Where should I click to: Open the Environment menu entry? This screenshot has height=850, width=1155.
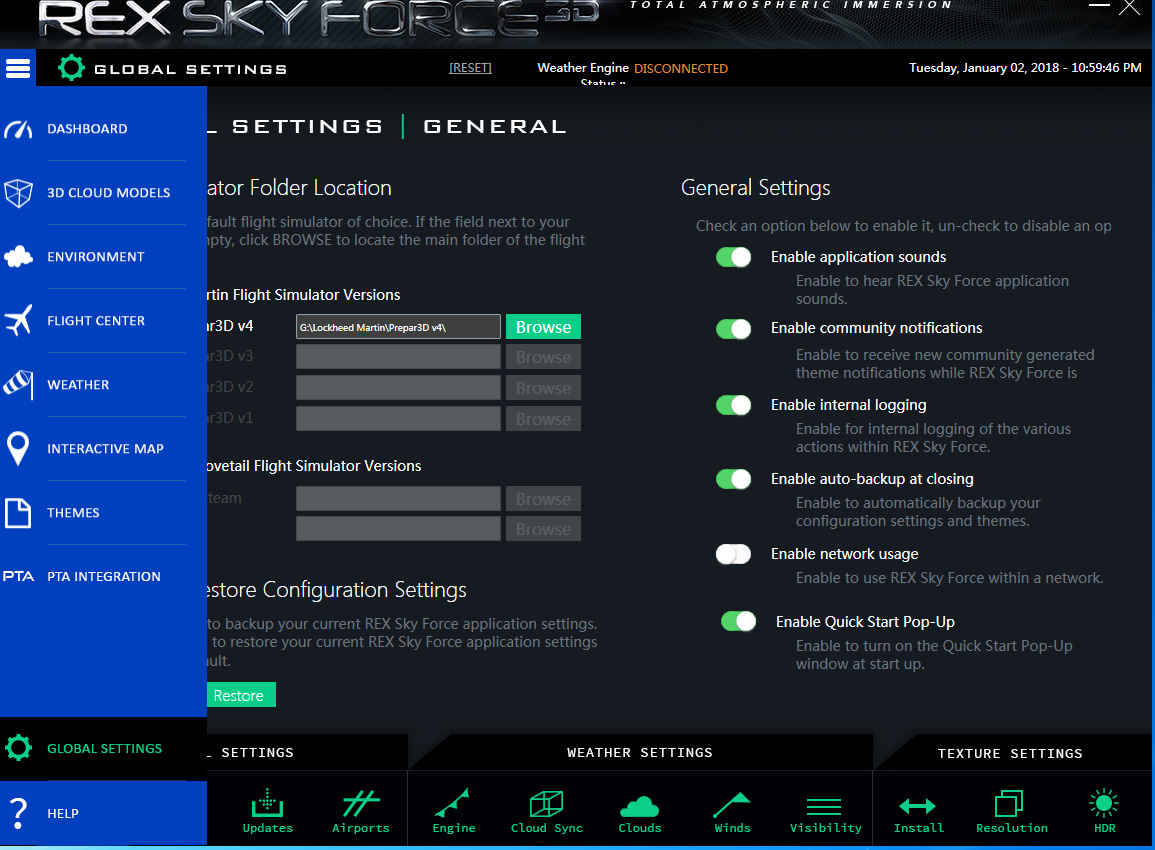[x=96, y=256]
